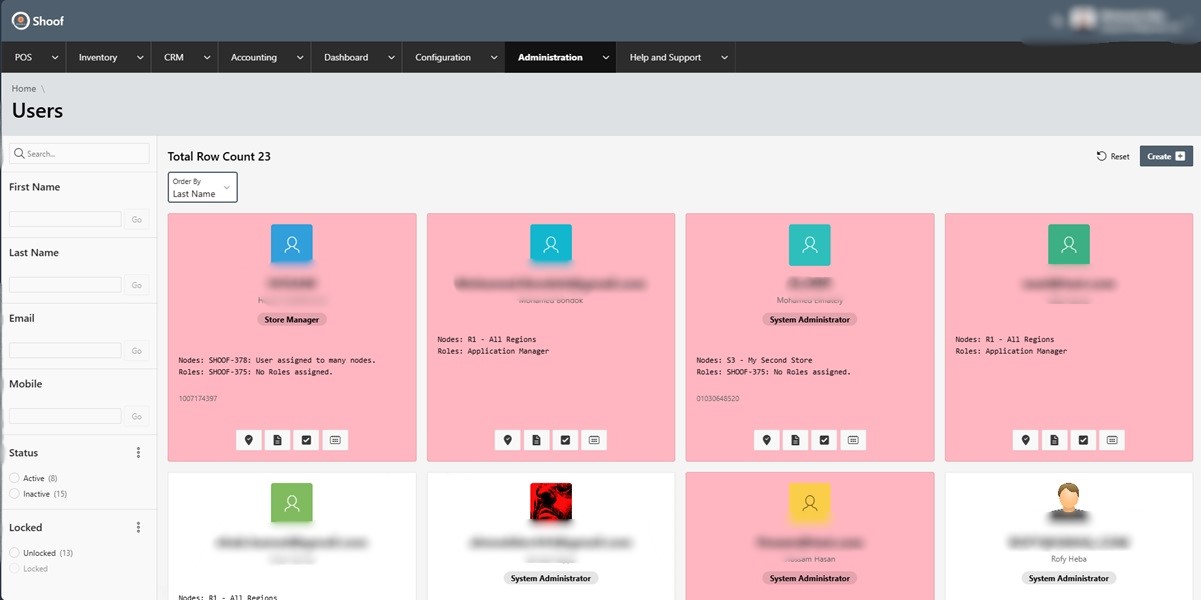This screenshot has width=1201, height=600.
Task: Click the Shoof logo
Action: (38, 20)
